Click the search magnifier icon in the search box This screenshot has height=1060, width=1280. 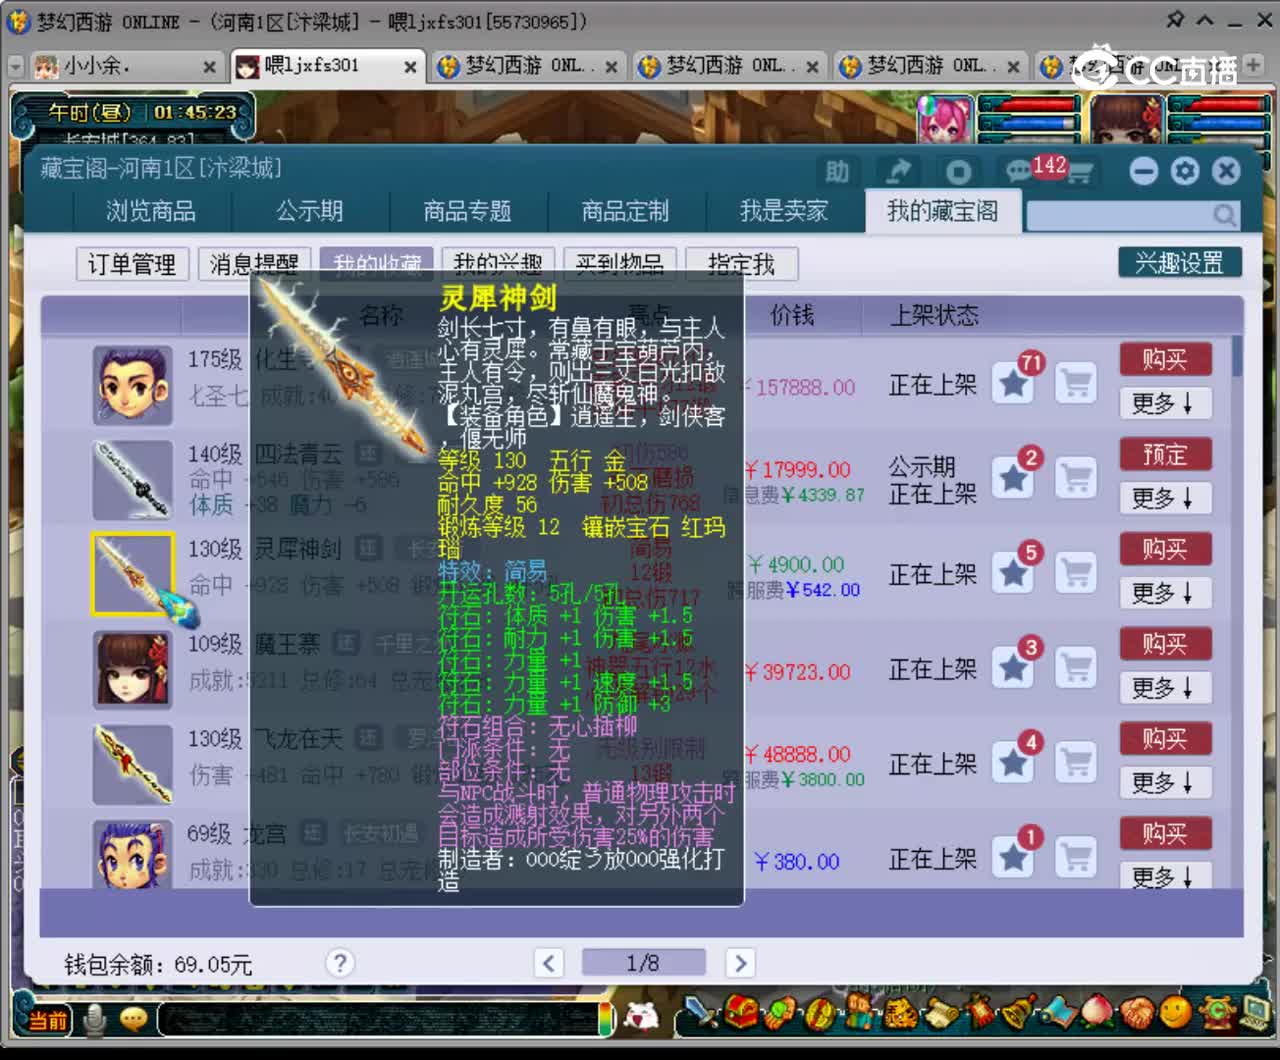(1226, 214)
